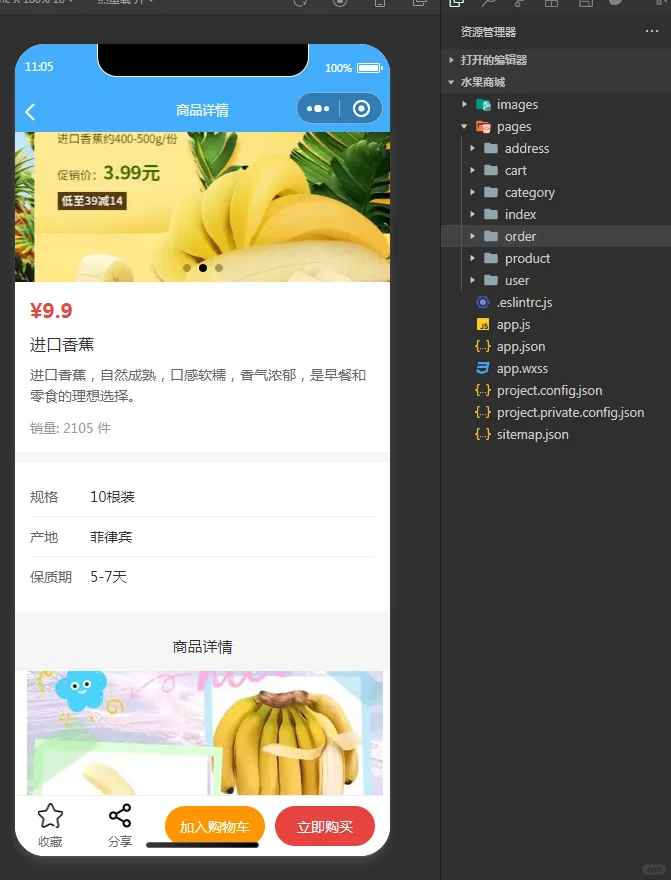Open the explorer panel more-actions ellipsis
This screenshot has width=671, height=880.
coord(652,31)
